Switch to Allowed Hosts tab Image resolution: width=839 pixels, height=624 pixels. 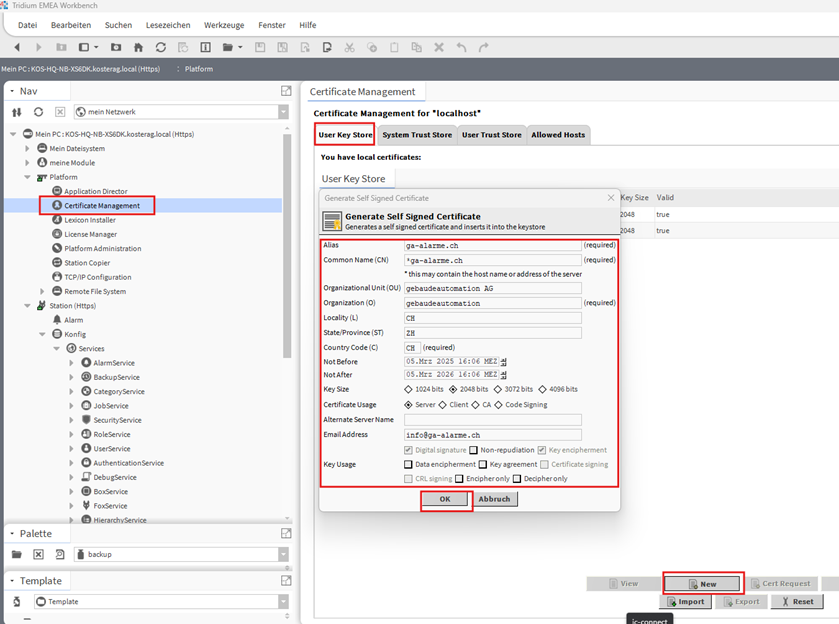pos(558,135)
